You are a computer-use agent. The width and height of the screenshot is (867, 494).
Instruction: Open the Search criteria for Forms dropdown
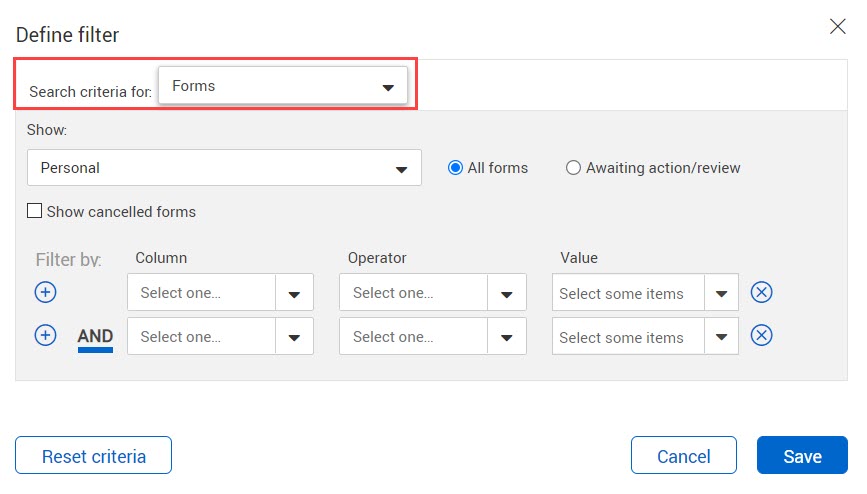pos(283,86)
